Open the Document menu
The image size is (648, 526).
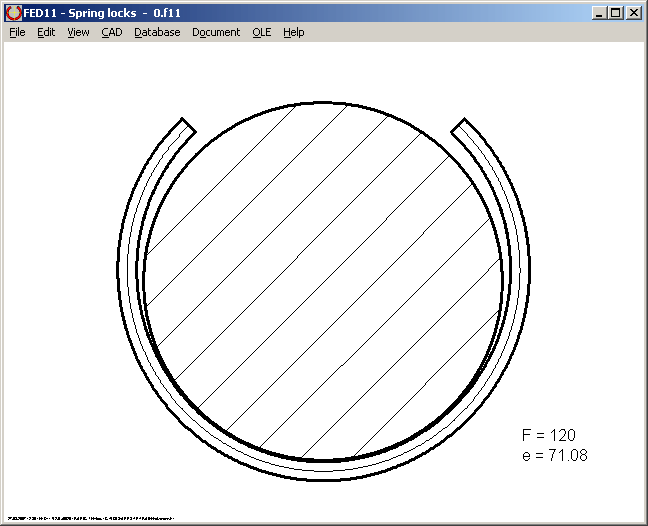(216, 32)
